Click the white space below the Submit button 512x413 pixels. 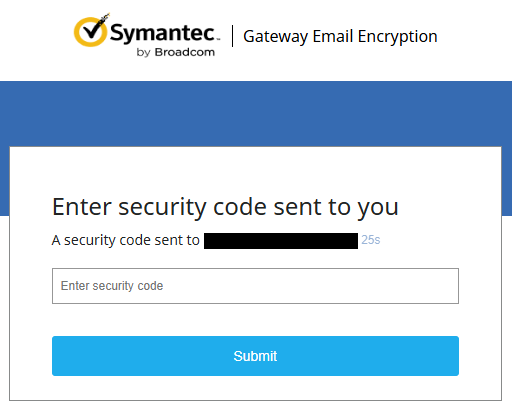[255, 388]
